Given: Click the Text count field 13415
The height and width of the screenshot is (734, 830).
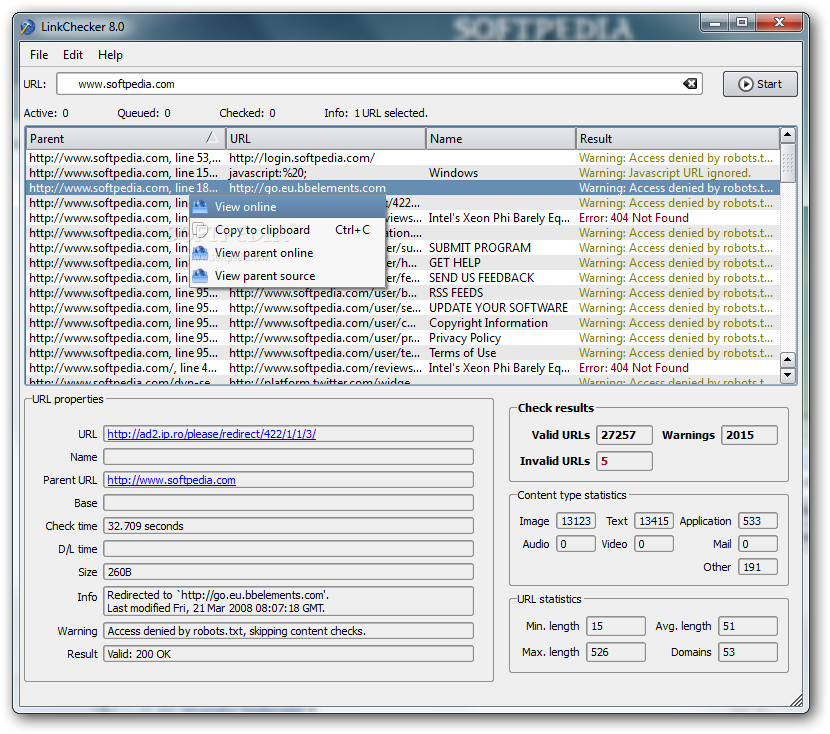Looking at the screenshot, I should pos(654,521).
